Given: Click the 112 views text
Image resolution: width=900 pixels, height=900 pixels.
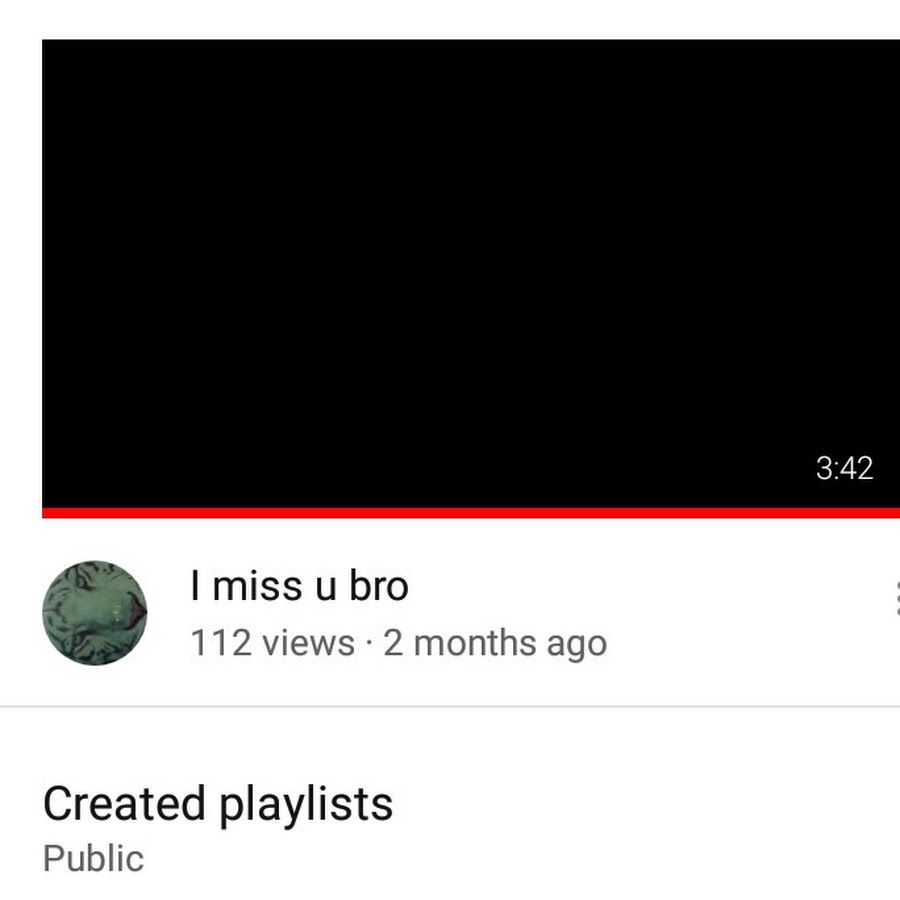Looking at the screenshot, I should click(x=272, y=643).
